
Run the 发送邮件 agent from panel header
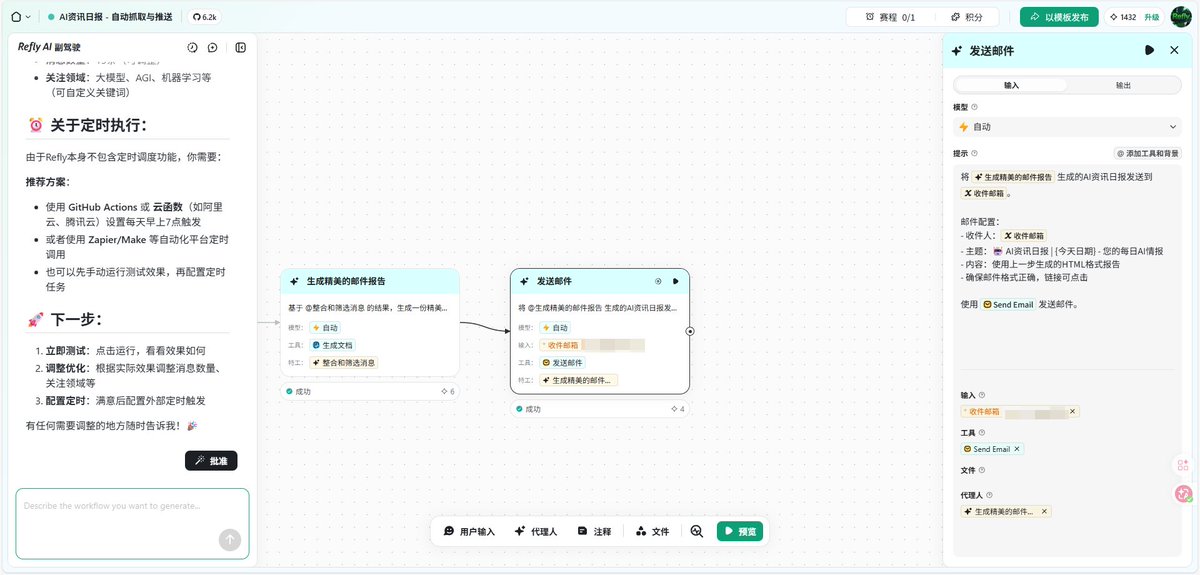coord(1150,50)
